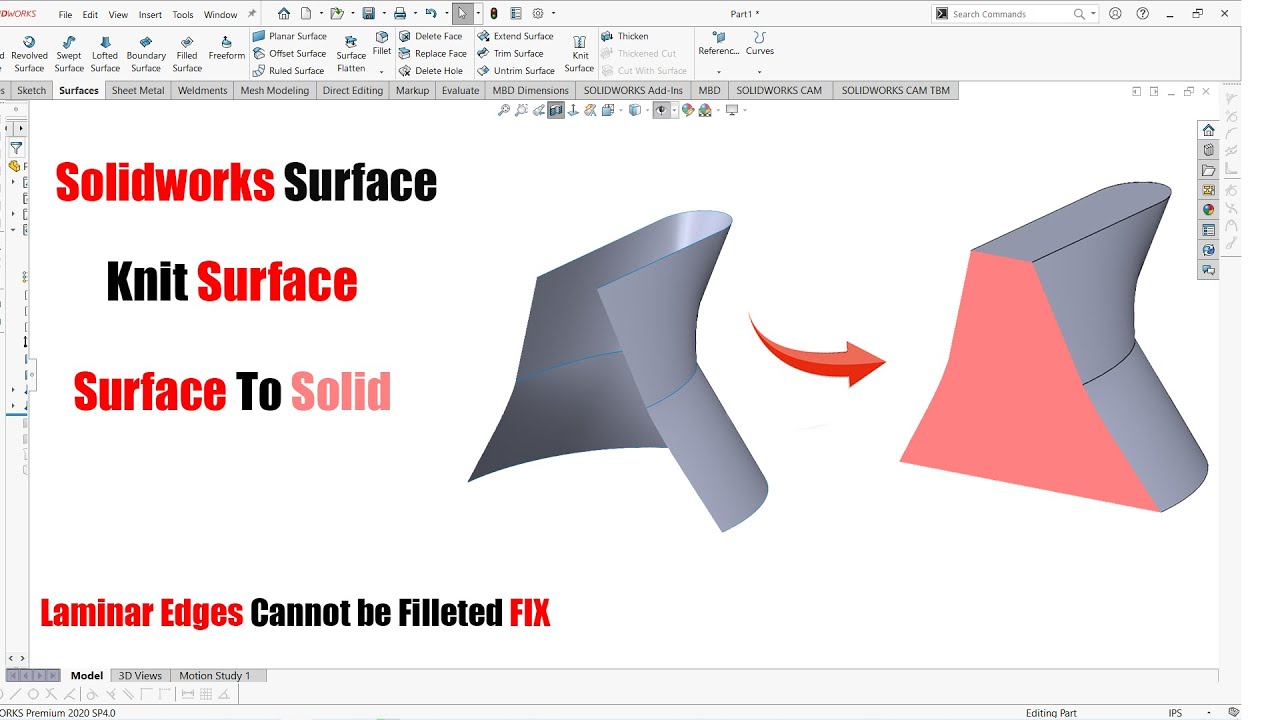The height and width of the screenshot is (720, 1280).
Task: Pick the Ruled Surface tool
Action: pyautogui.click(x=289, y=71)
